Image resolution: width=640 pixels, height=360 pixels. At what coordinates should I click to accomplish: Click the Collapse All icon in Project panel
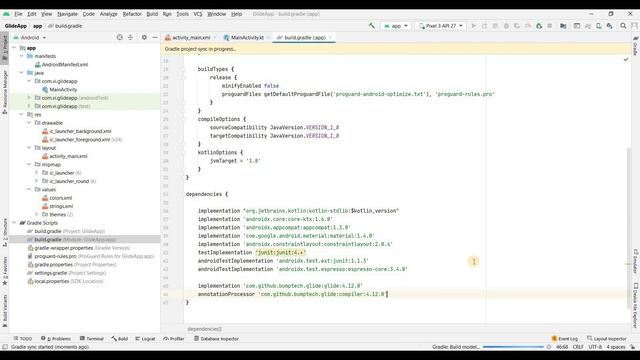(131, 37)
